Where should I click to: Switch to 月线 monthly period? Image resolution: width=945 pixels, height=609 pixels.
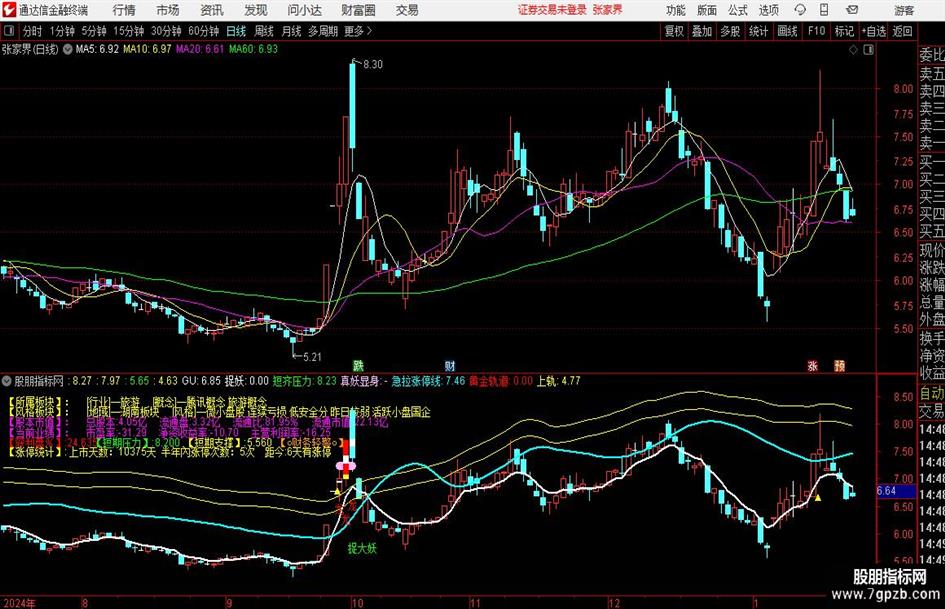tap(291, 31)
